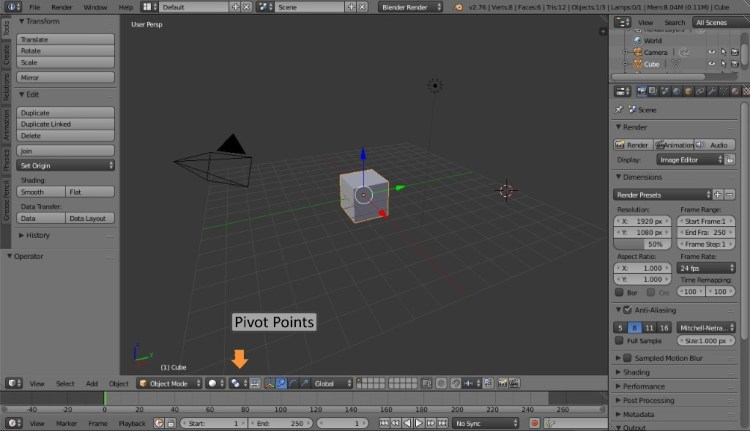Click the Data Layout button

(x=90, y=218)
